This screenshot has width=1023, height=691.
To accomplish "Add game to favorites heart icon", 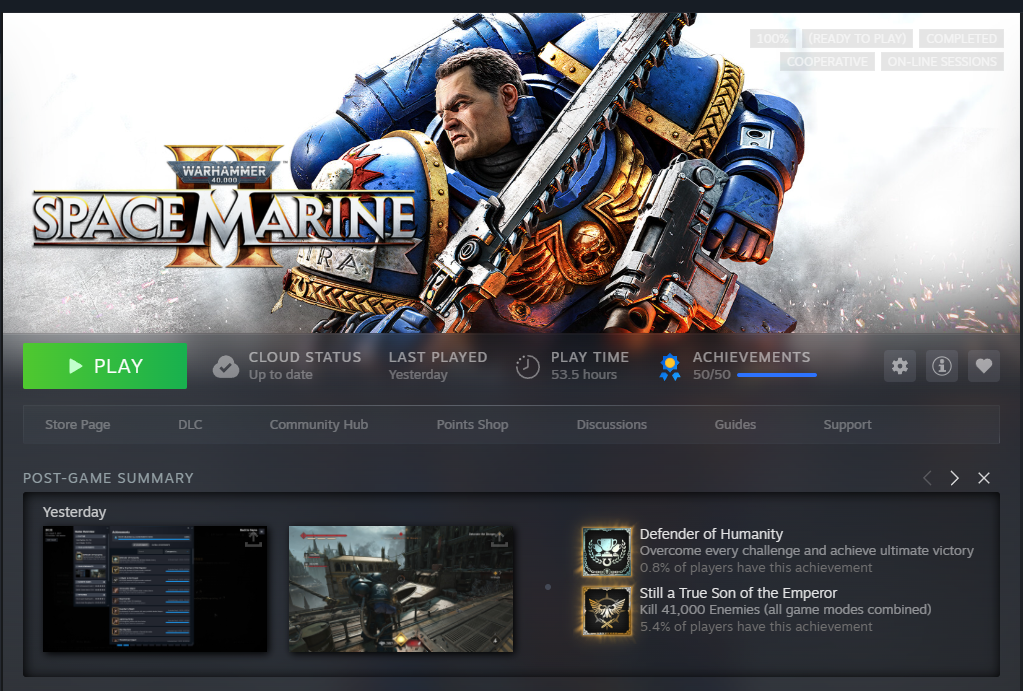I will pyautogui.click(x=984, y=366).
